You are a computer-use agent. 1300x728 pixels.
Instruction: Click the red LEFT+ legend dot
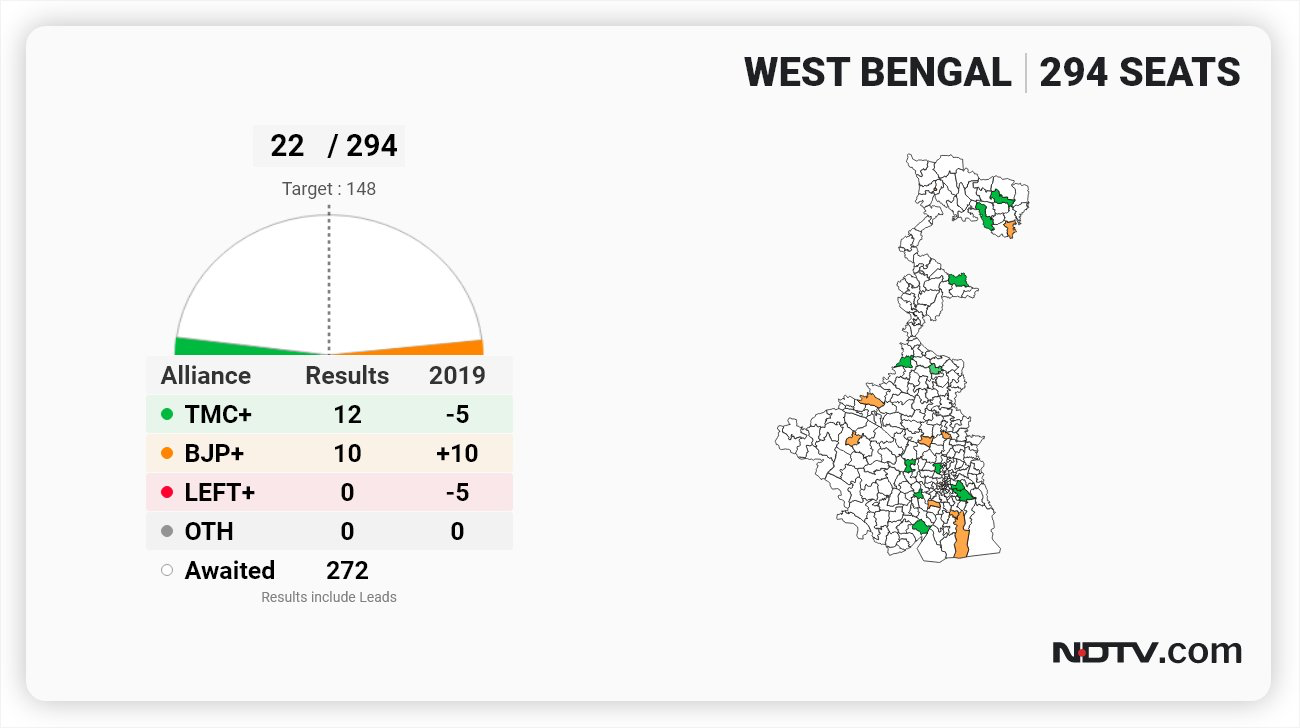[x=167, y=492]
